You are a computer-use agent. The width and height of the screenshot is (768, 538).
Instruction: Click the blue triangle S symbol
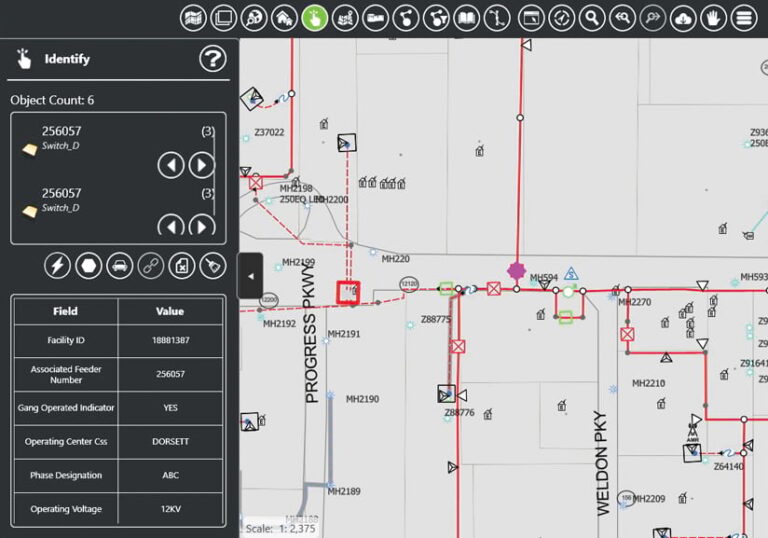coord(571,273)
